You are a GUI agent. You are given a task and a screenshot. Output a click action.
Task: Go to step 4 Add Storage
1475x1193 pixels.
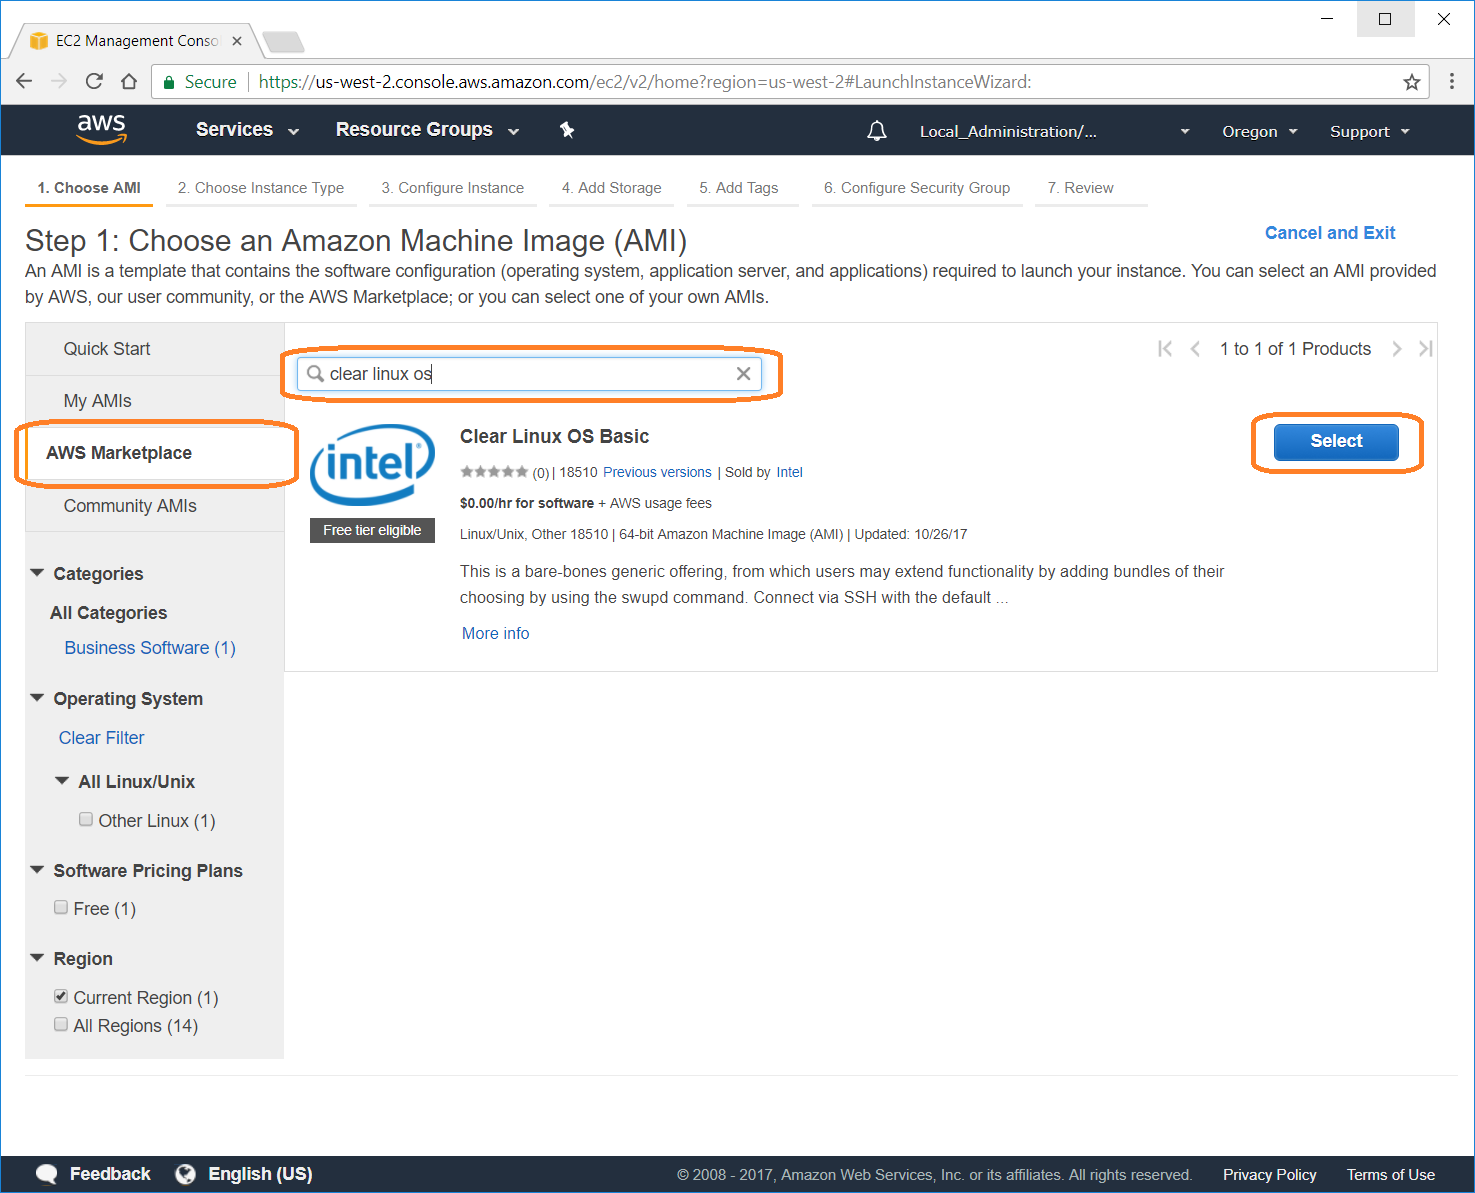(x=612, y=188)
